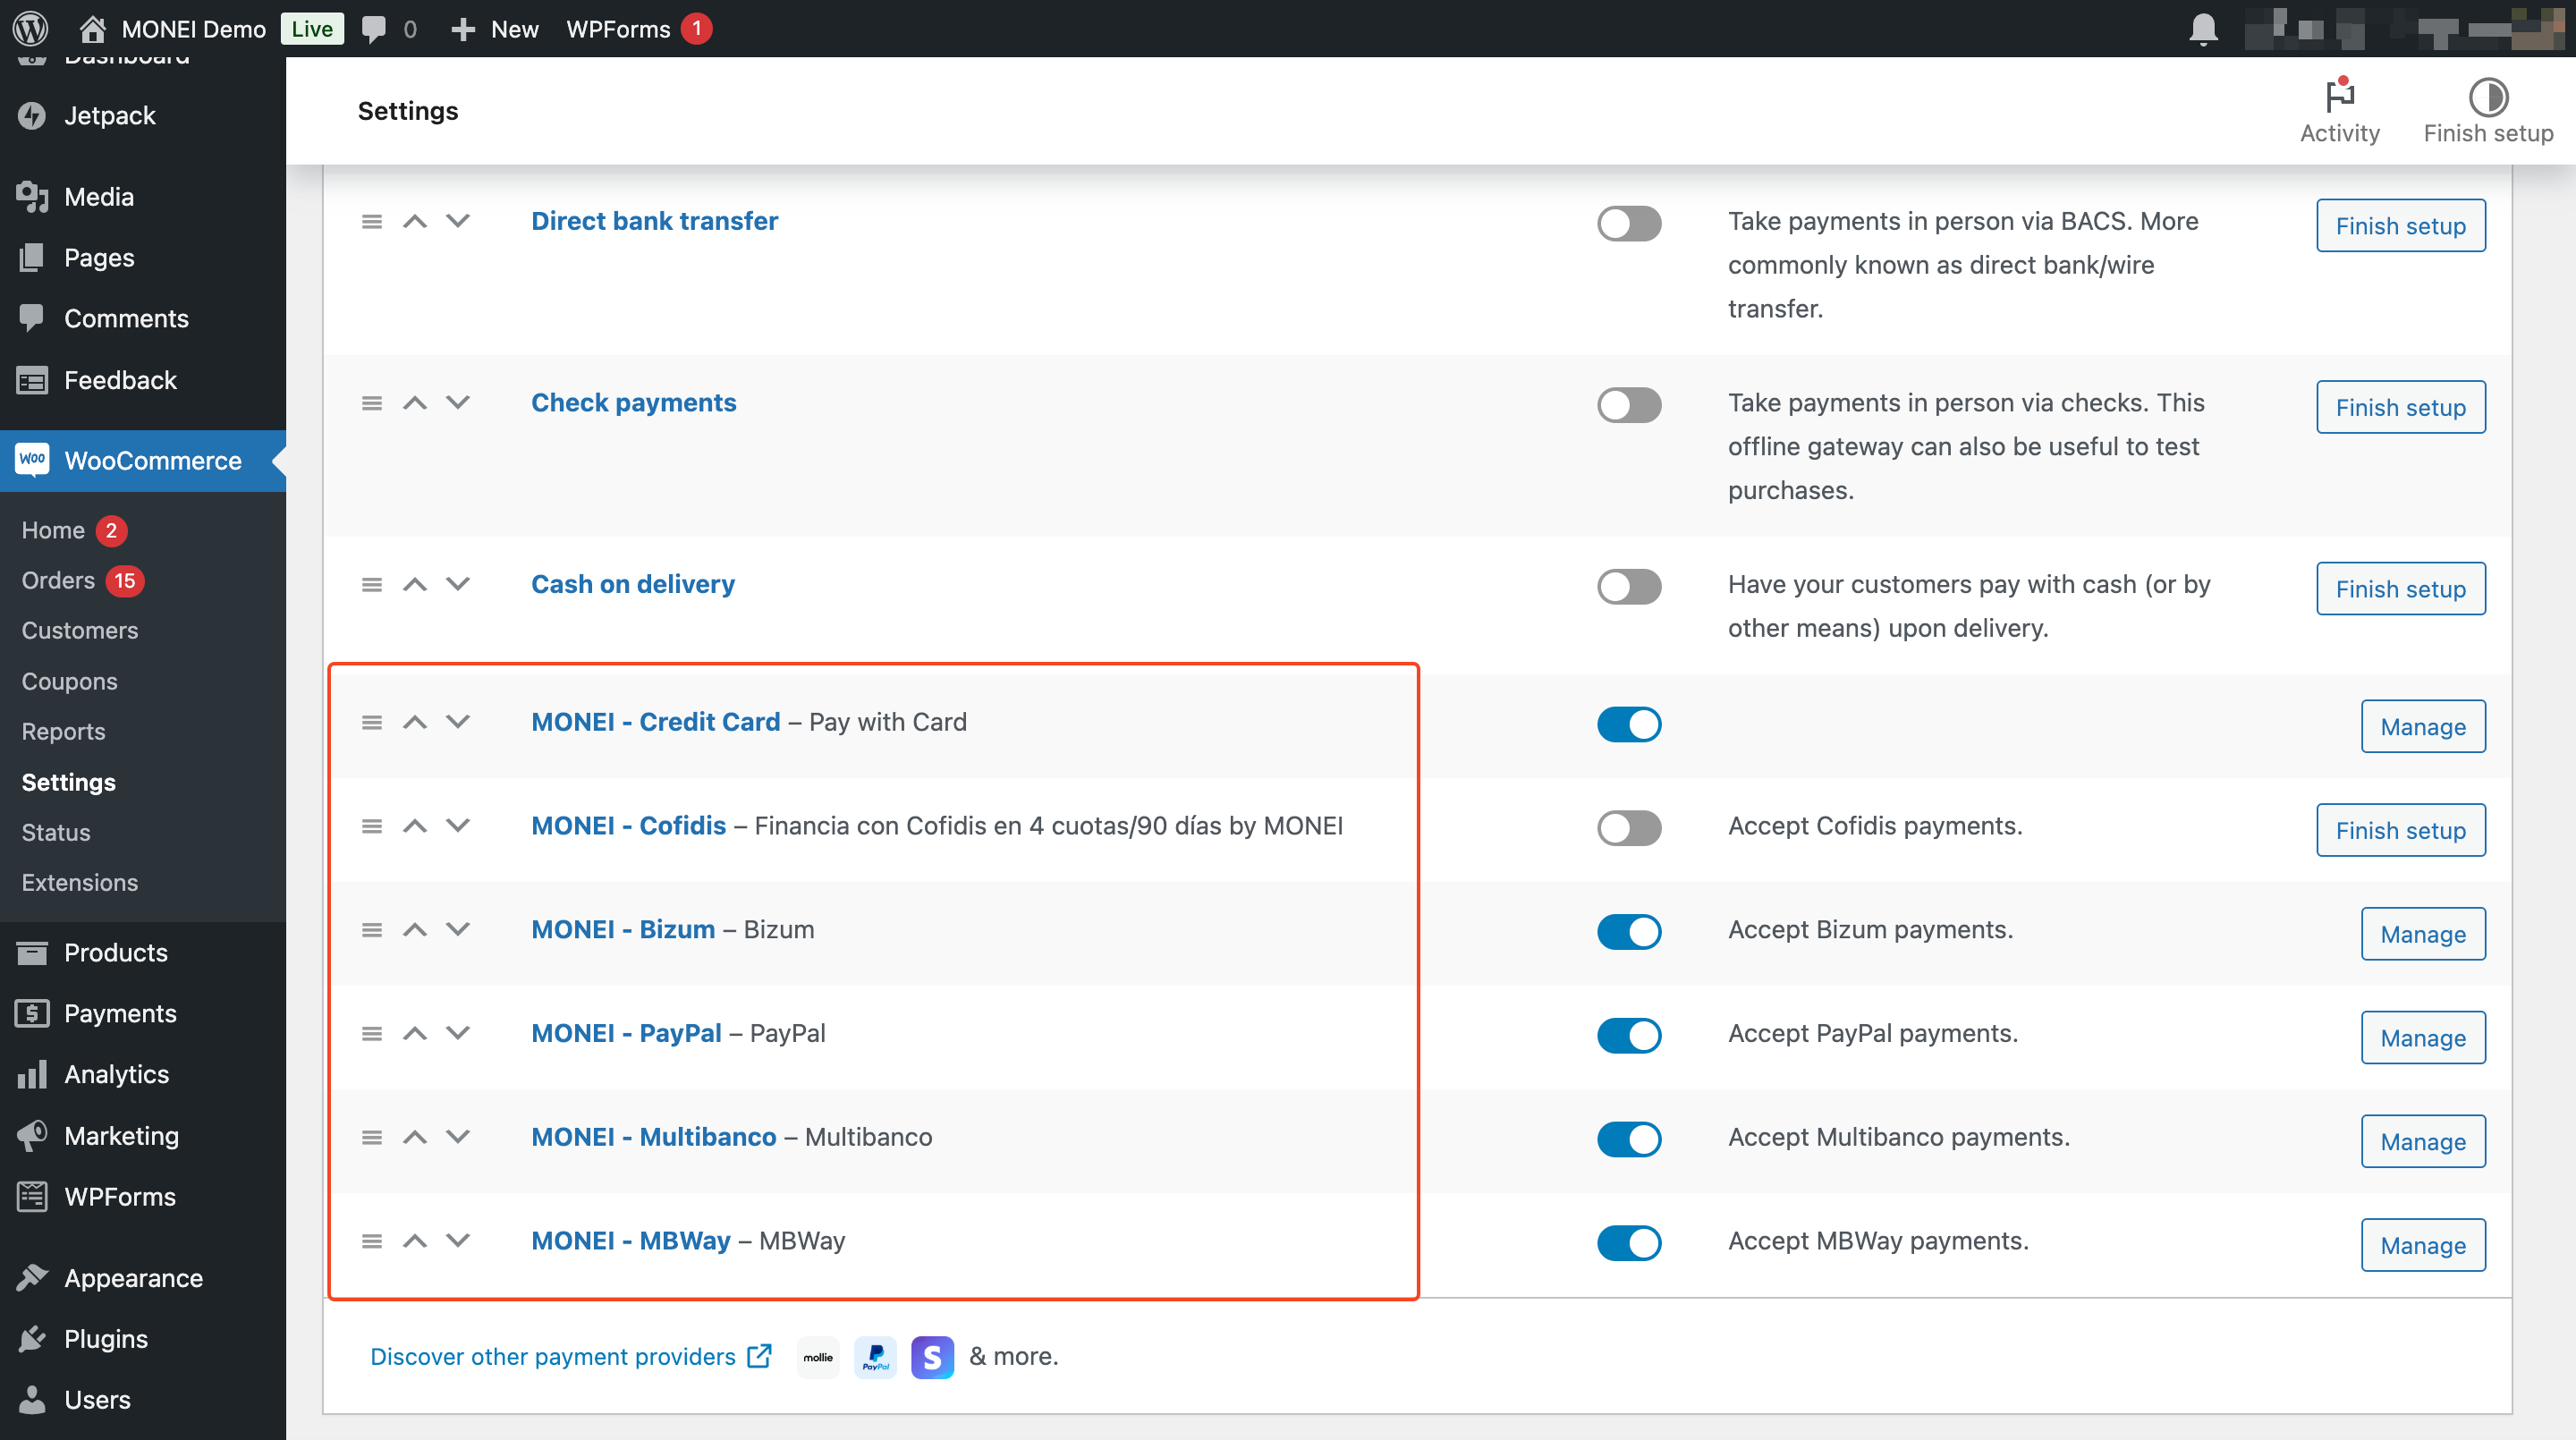Click the Analytics sidebar icon

pos(36,1074)
